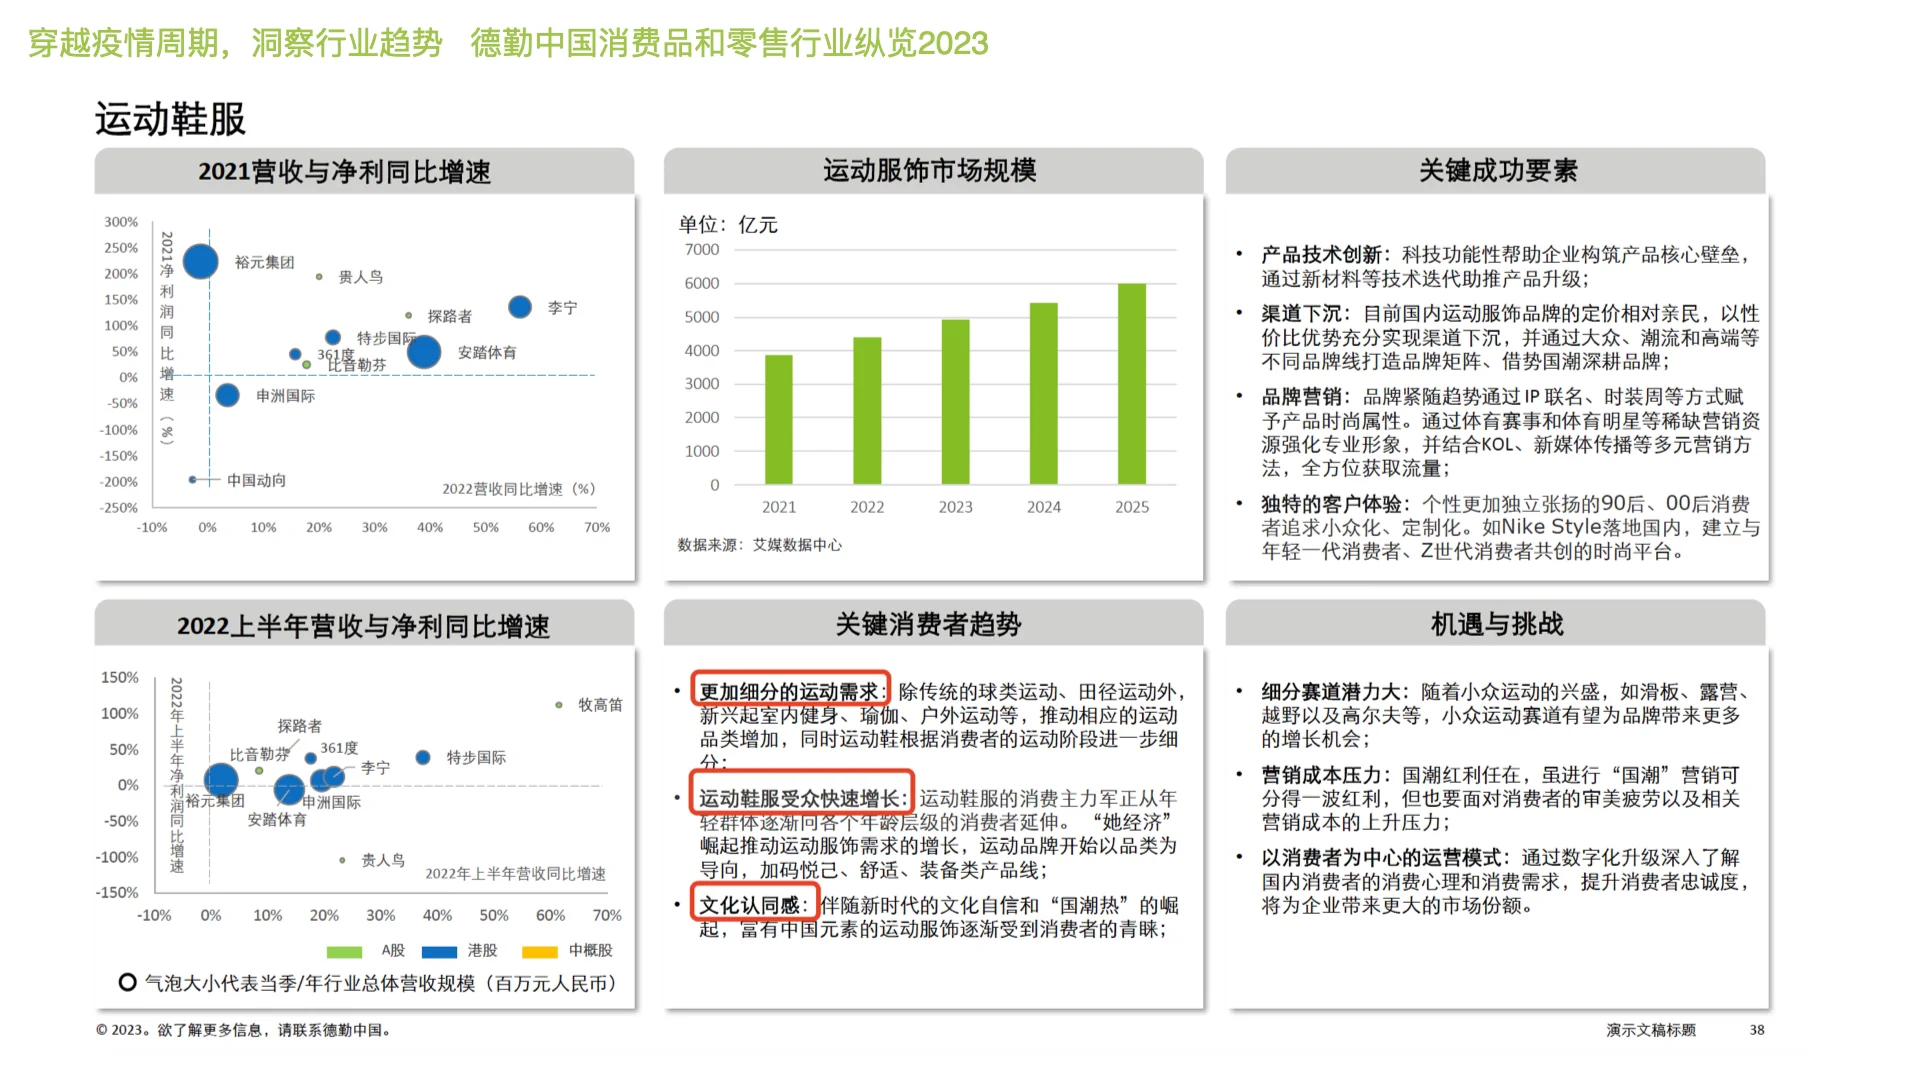Click the 安踏体育 bubble
Image resolution: width=1920 pixels, height=1080 pixels.
(x=424, y=352)
